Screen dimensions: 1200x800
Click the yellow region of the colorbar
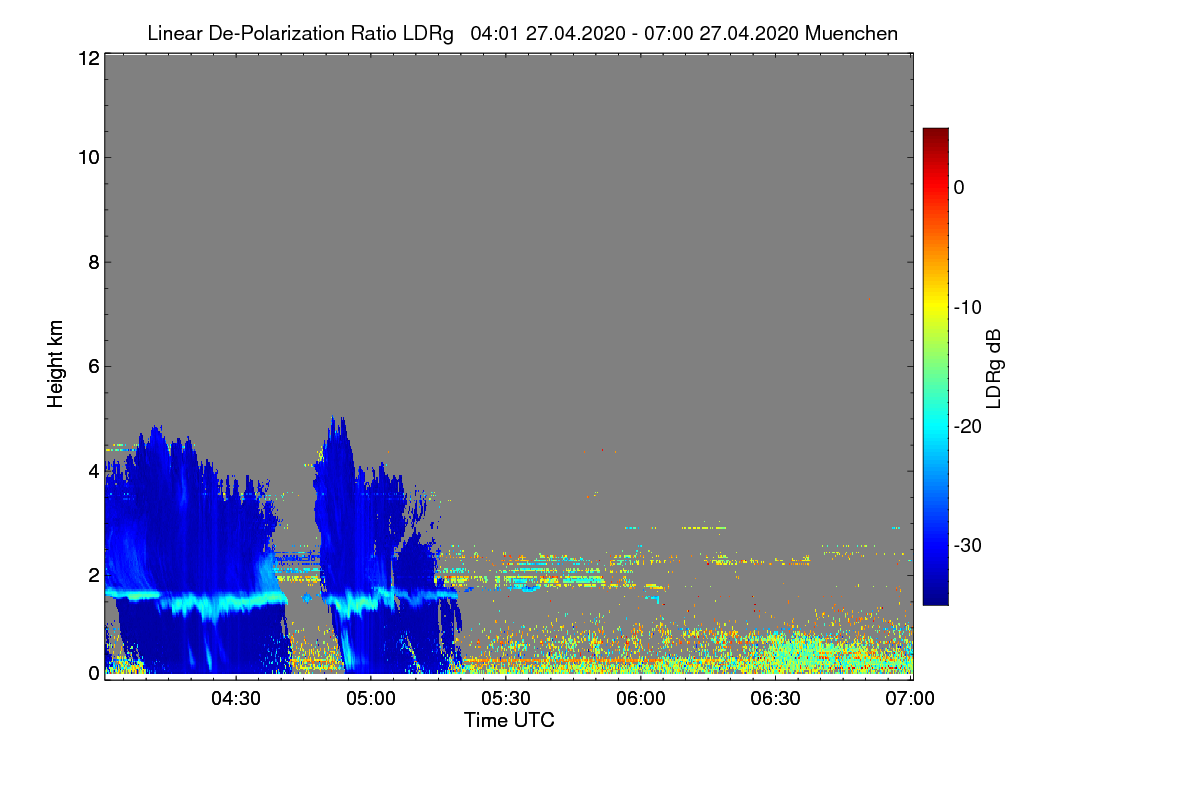935,307
